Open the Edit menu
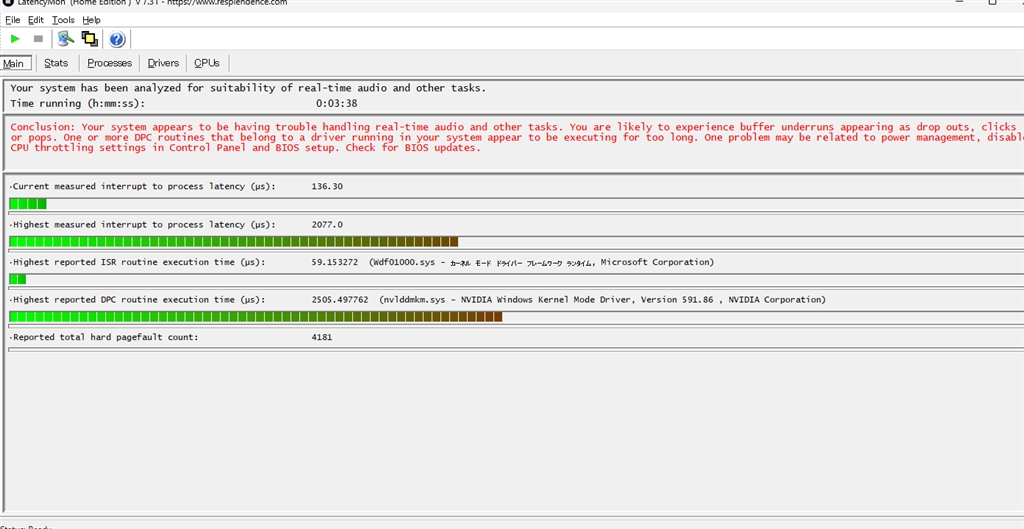This screenshot has height=529, width=1024. tap(36, 20)
